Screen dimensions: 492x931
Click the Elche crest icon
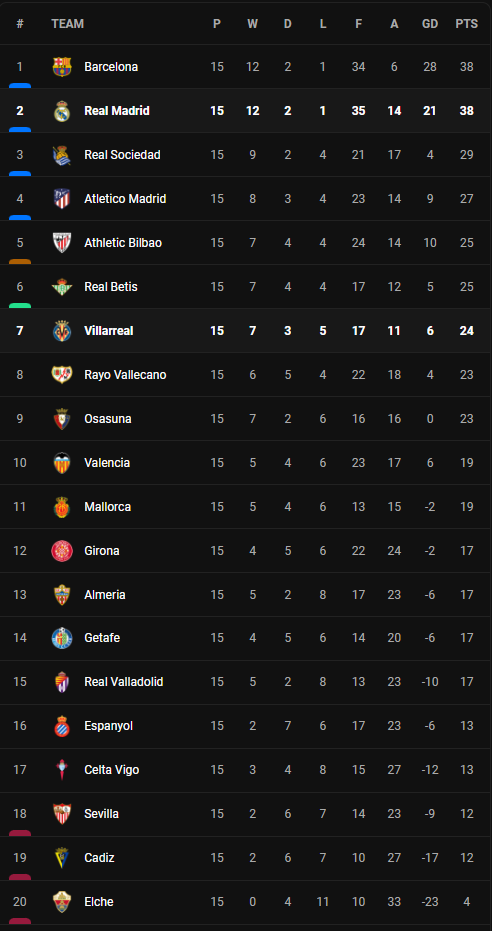[x=62, y=901]
